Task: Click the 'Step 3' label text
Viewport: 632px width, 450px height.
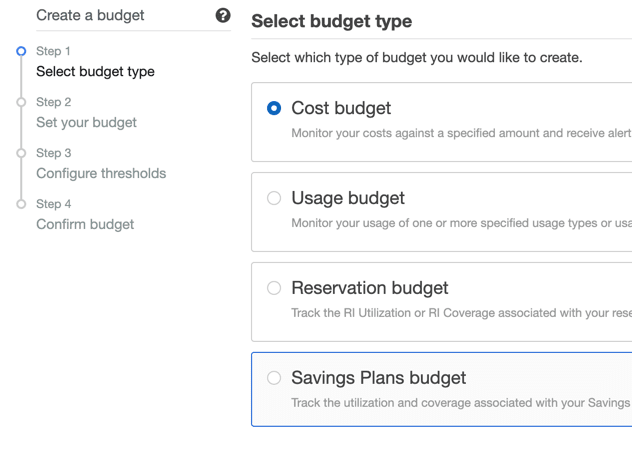Action: tap(54, 153)
